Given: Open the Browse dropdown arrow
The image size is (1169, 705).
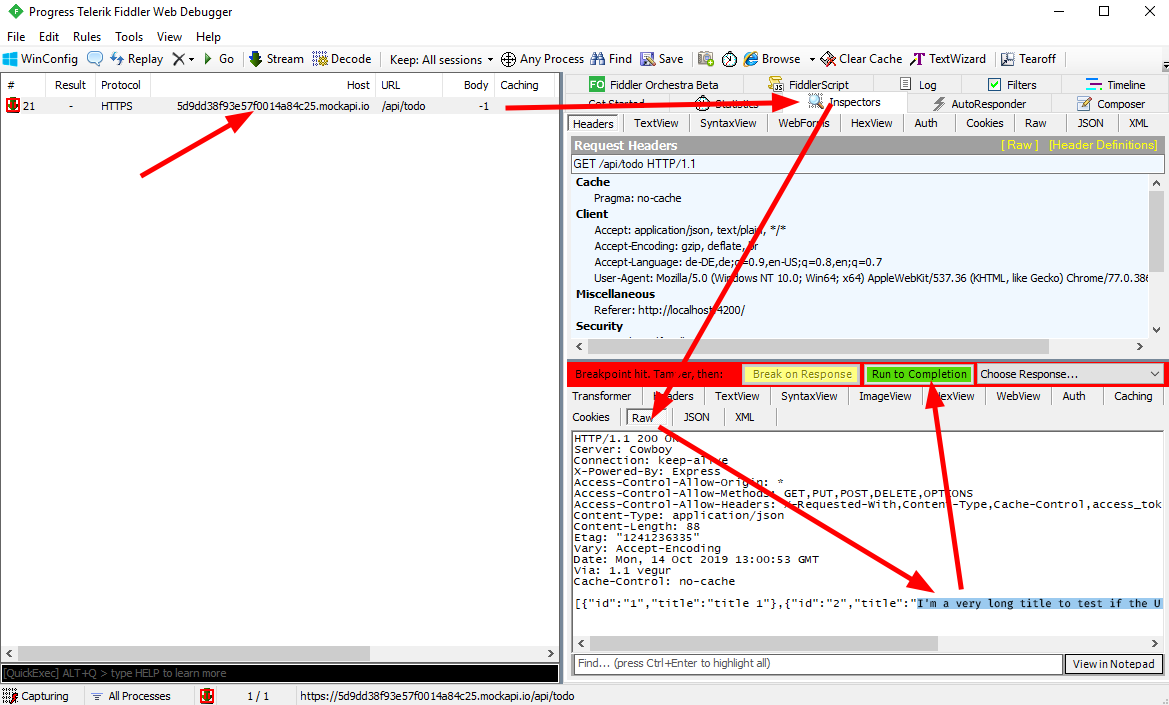Looking at the screenshot, I should pyautogui.click(x=812, y=59).
